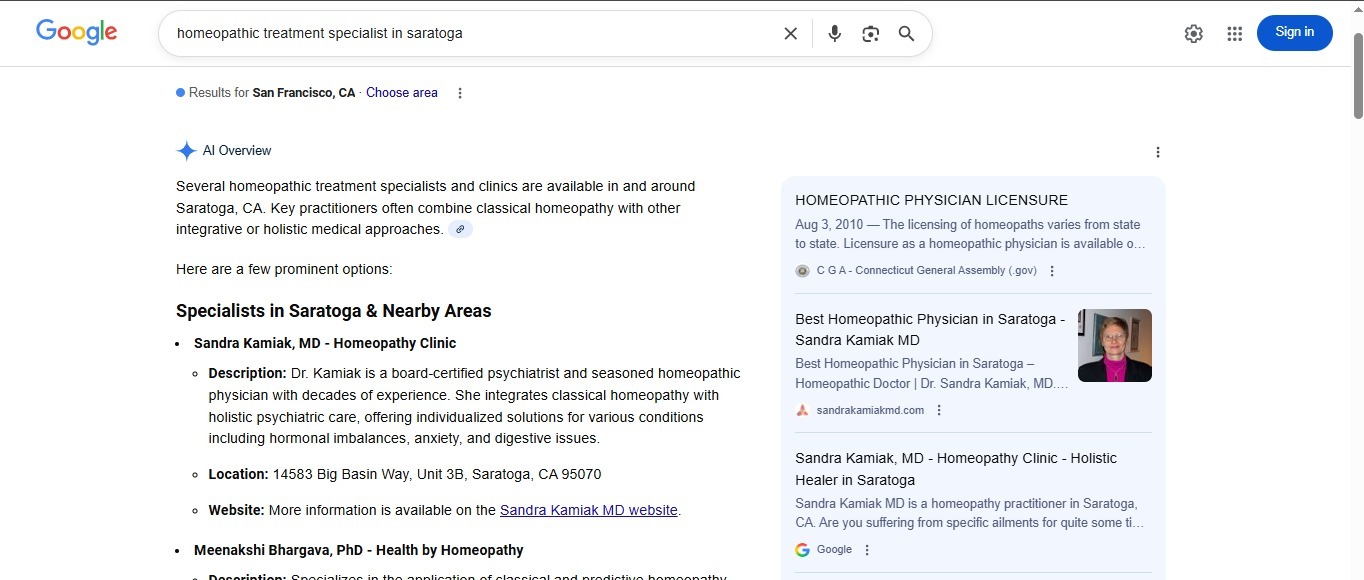1364x580 pixels.
Task: Click the Google logo
Action: click(77, 32)
